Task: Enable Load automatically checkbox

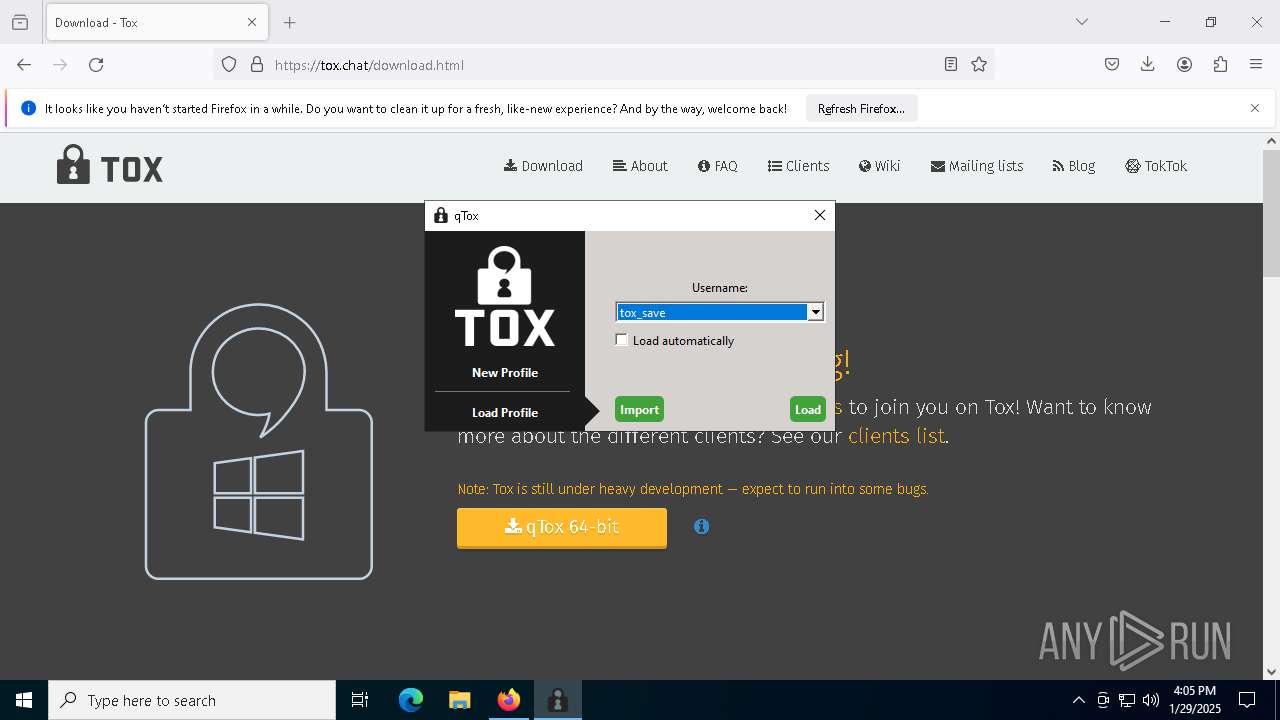Action: 622,340
